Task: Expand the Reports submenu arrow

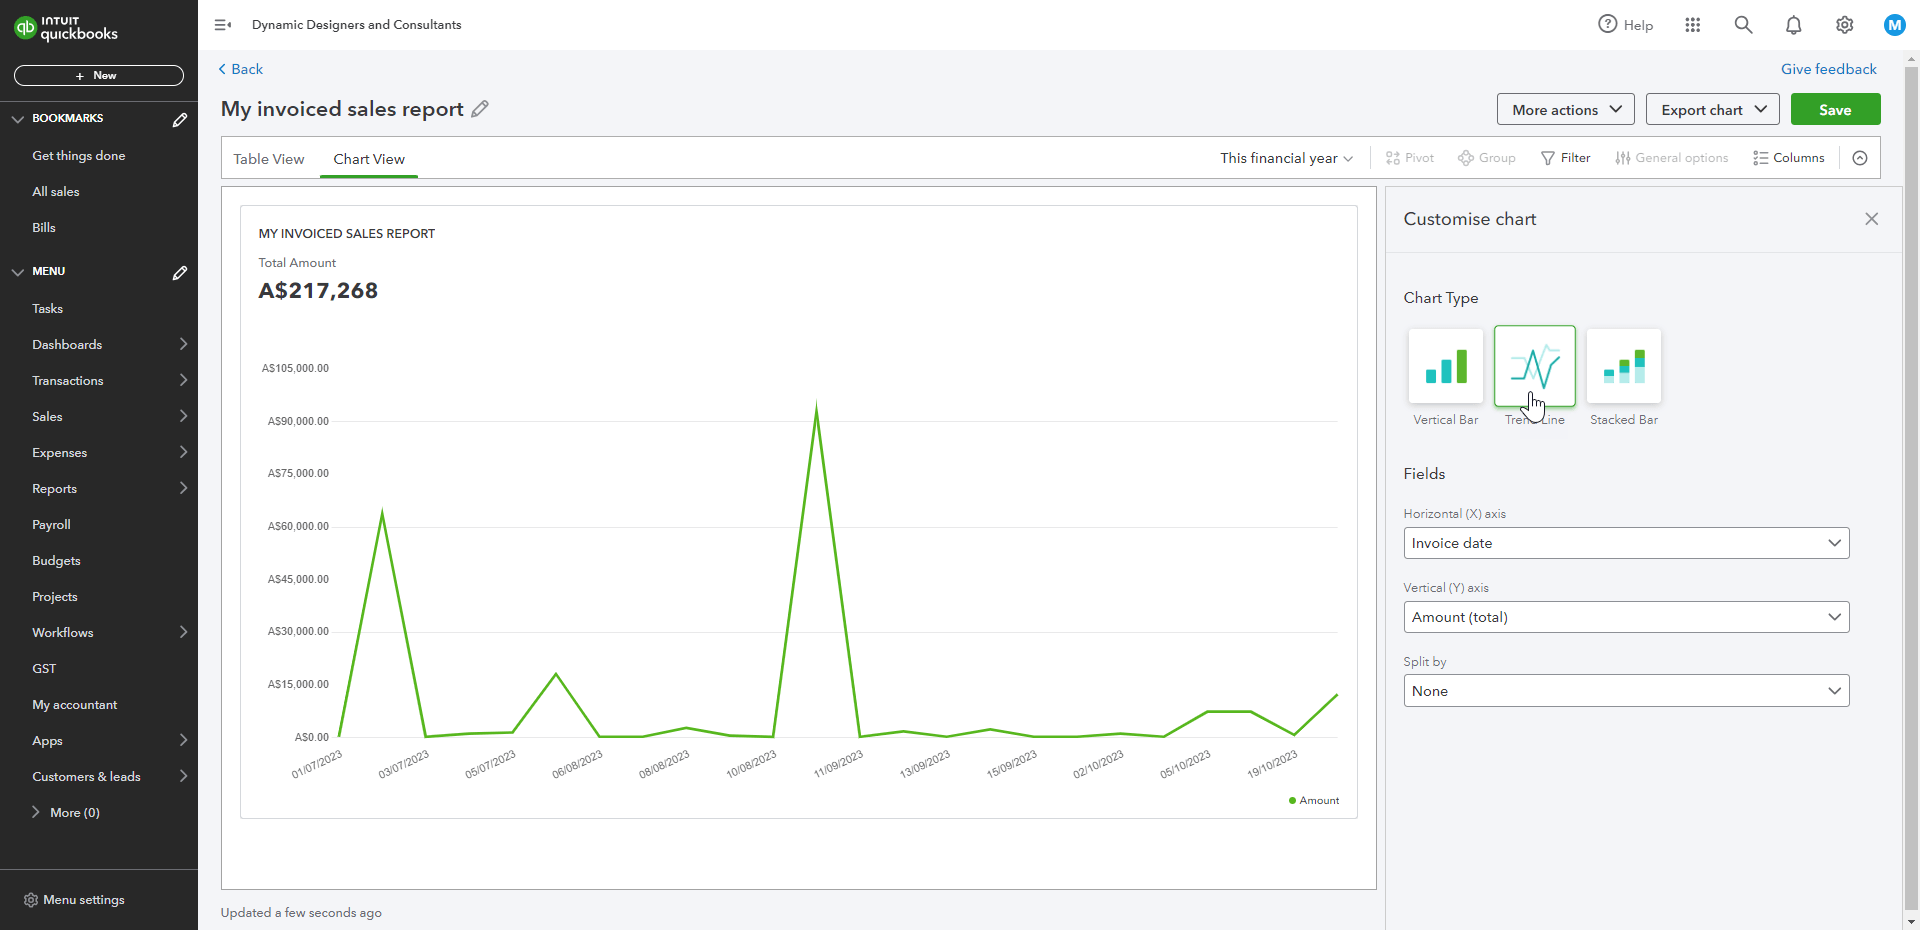Action: [183, 488]
